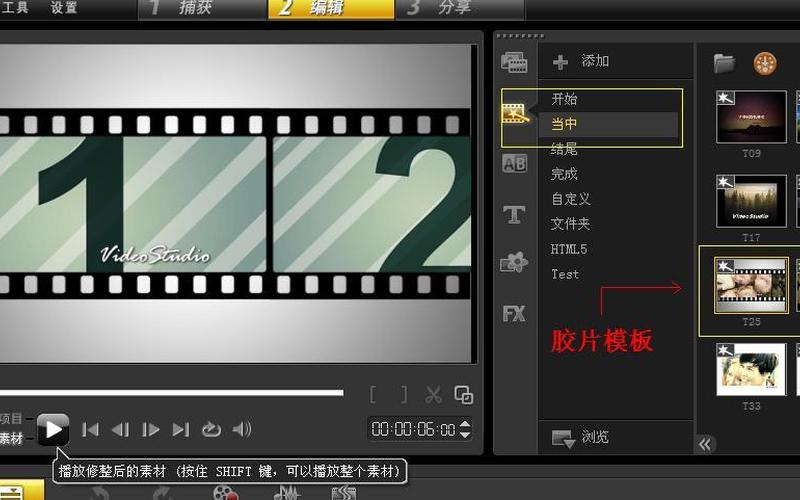Click the 添加 plus button
Viewport: 800px width, 500px height.
(x=560, y=62)
